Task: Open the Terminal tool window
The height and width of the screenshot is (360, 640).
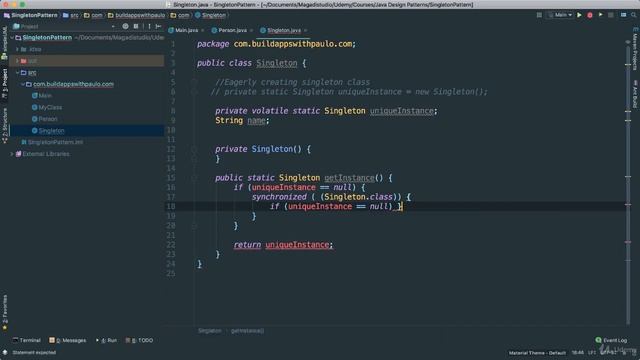Action: [27, 340]
